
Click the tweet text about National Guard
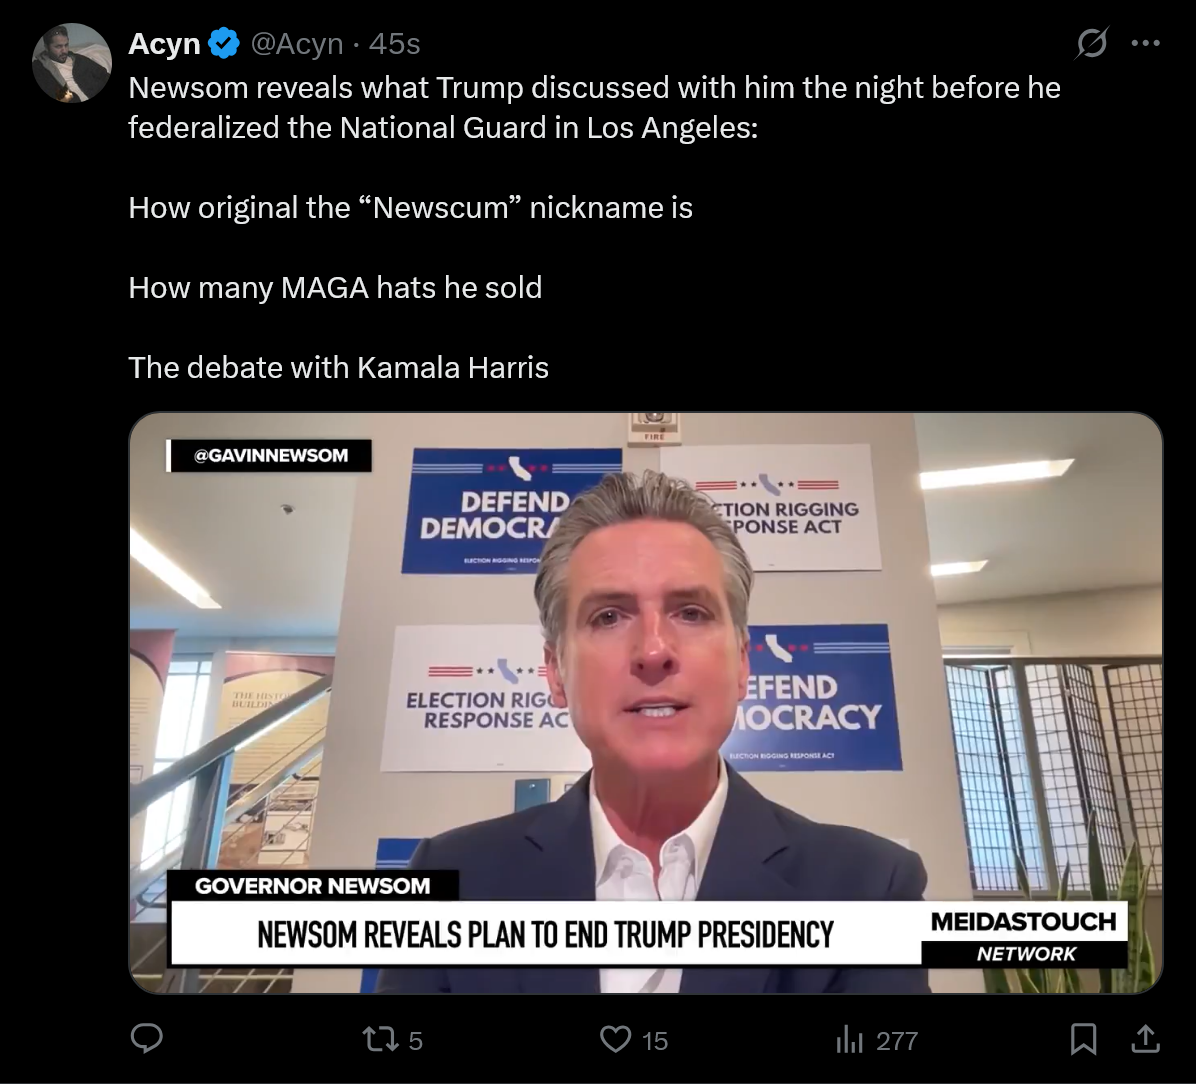pyautogui.click(x=595, y=108)
